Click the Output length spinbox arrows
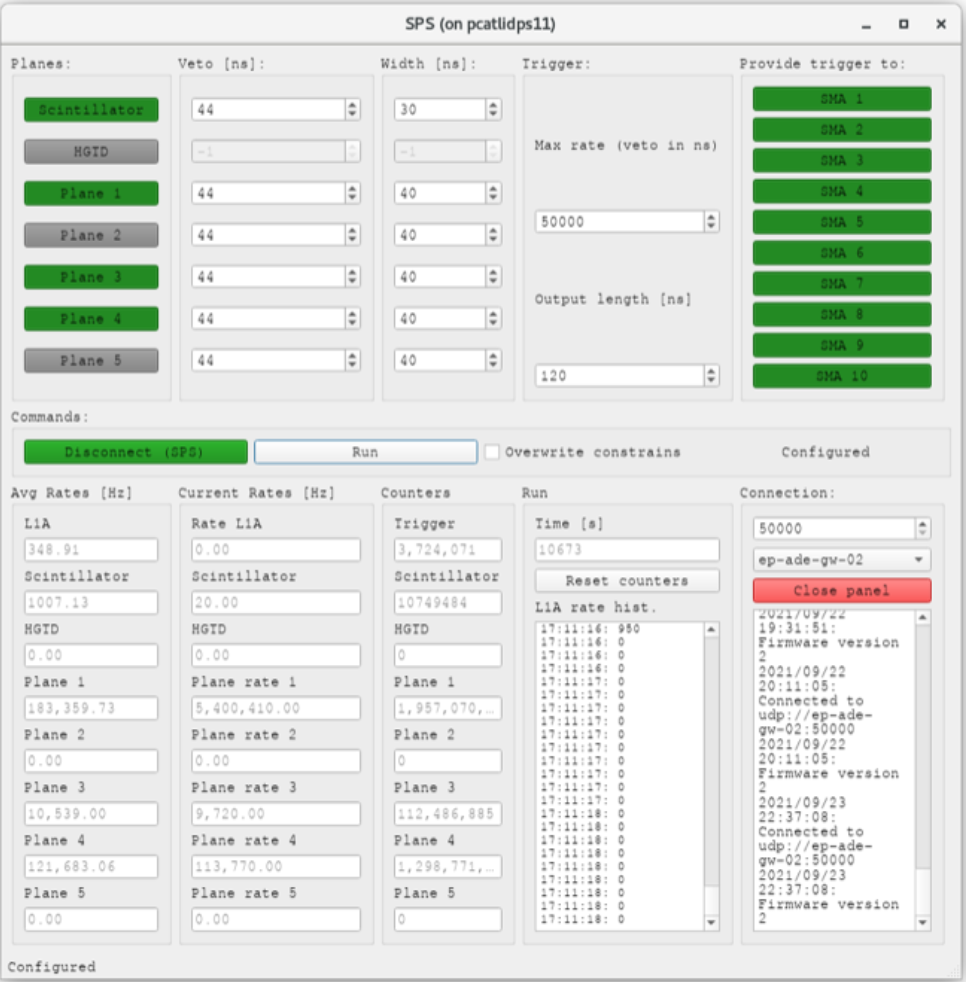966x982 pixels. pyautogui.click(x=711, y=376)
